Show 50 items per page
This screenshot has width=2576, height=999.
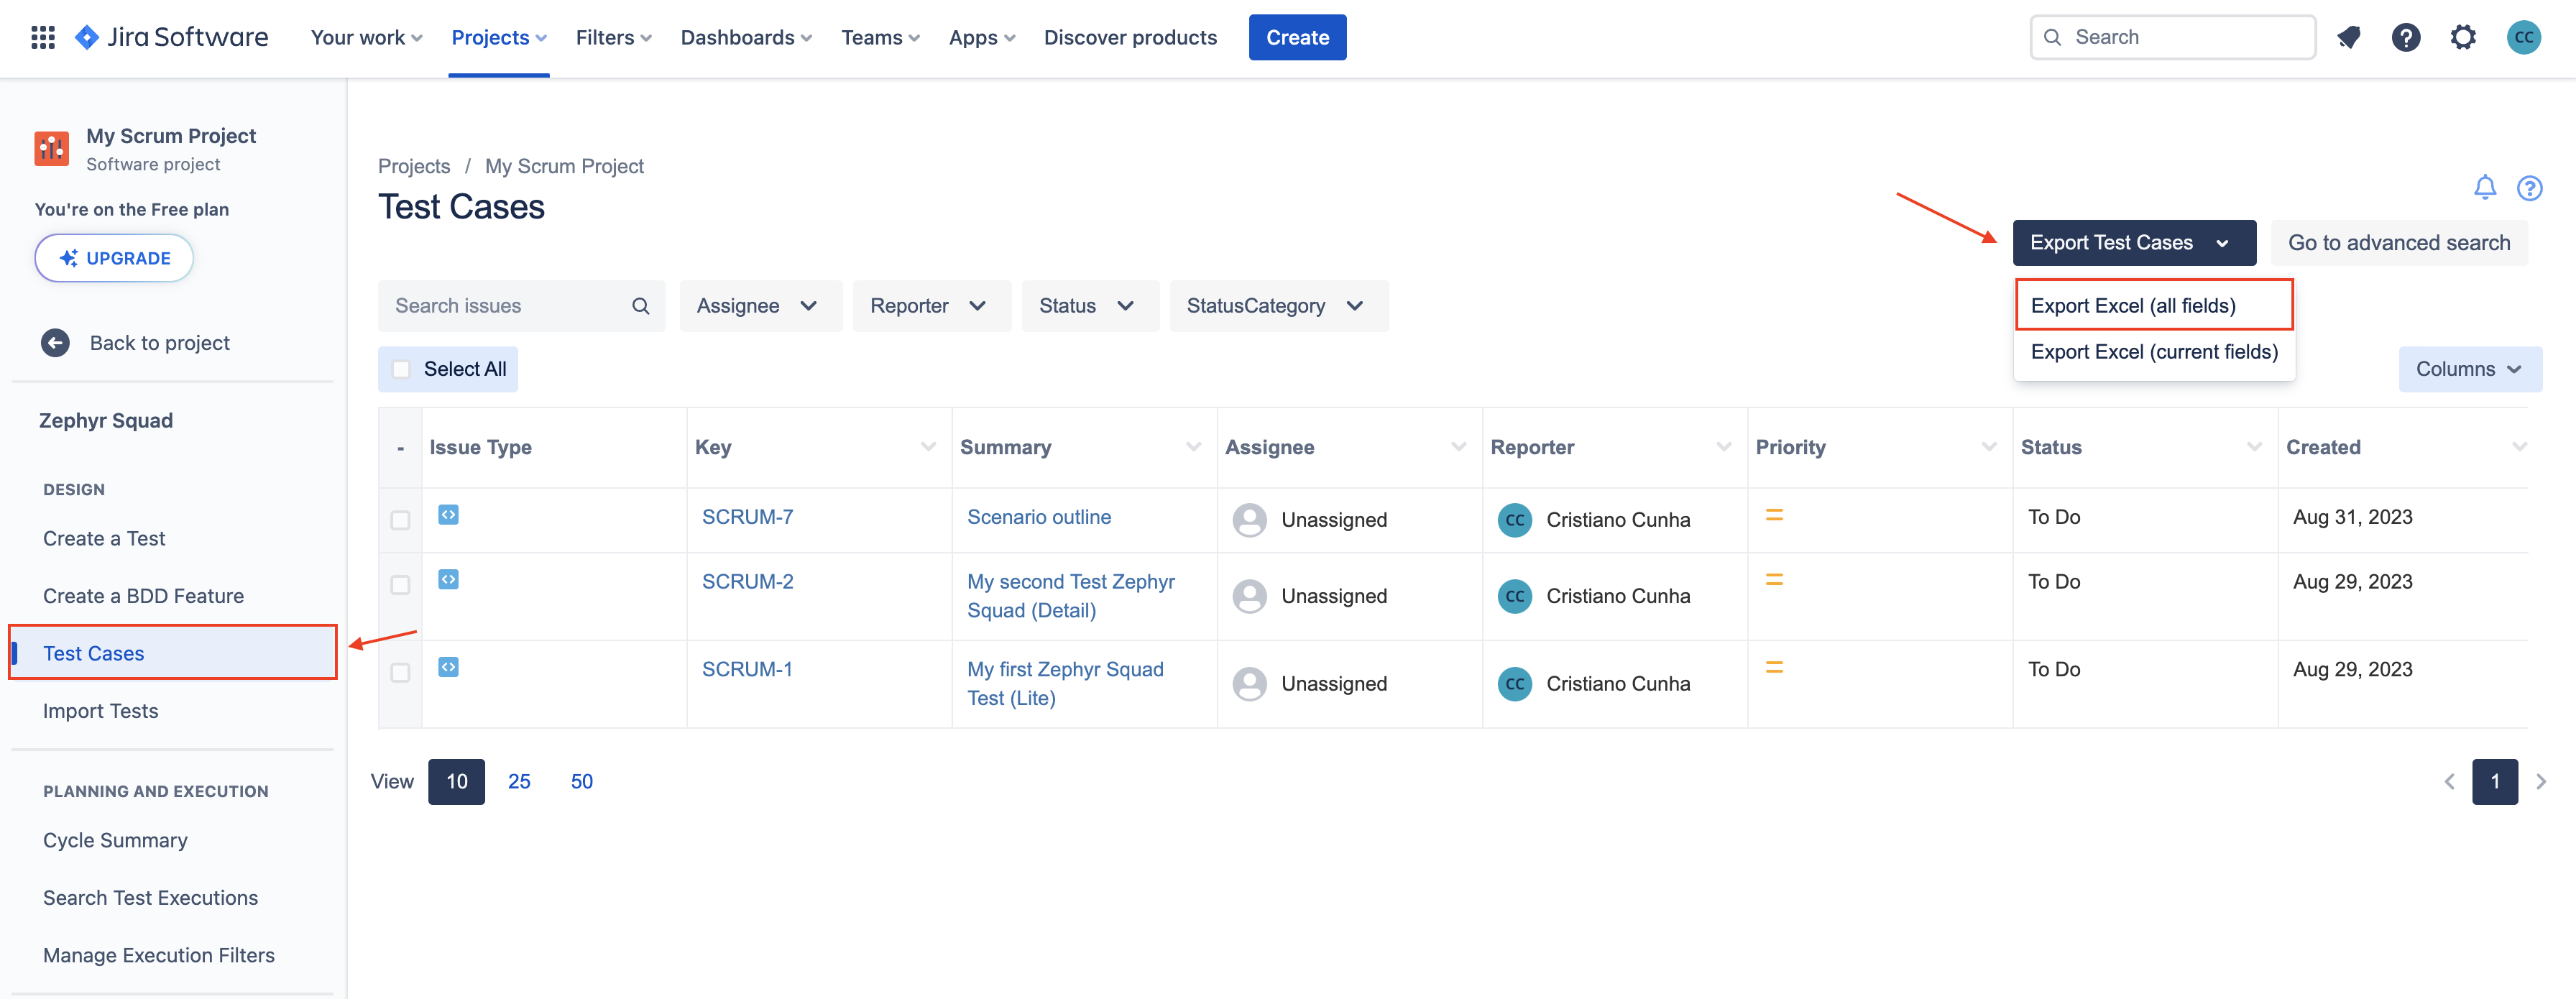tap(581, 782)
